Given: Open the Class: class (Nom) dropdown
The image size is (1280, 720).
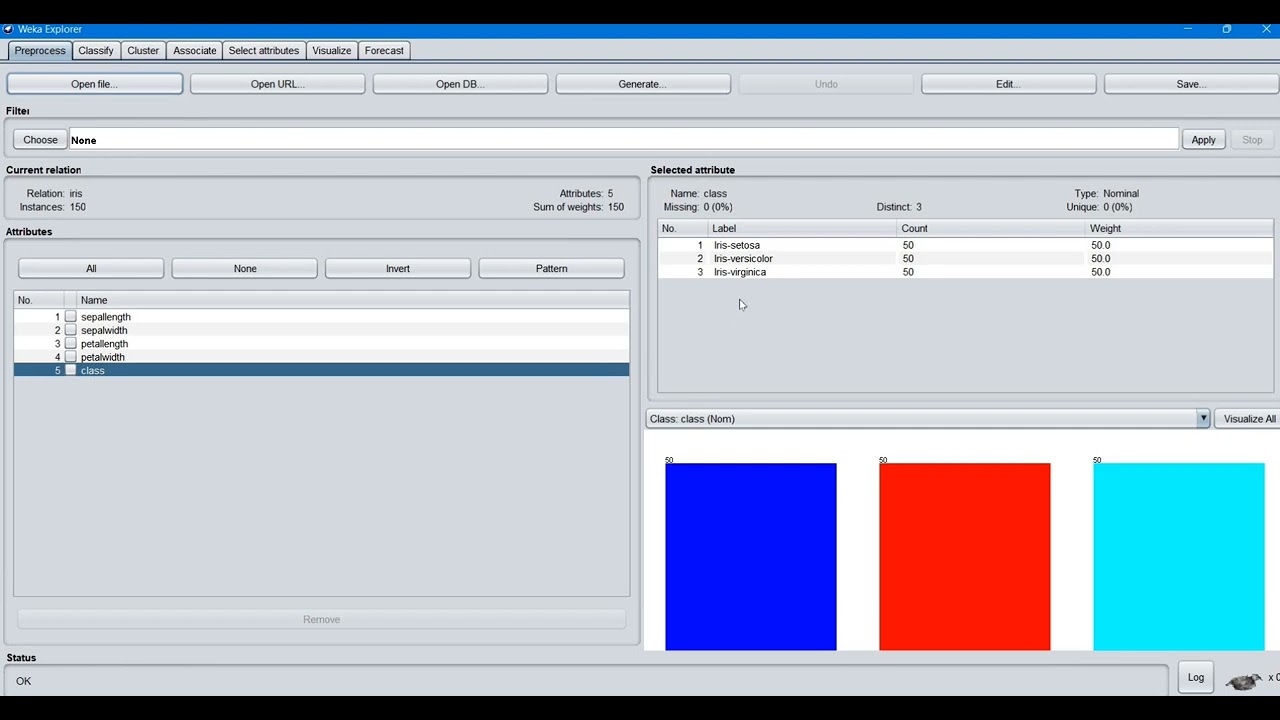Looking at the screenshot, I should [927, 419].
